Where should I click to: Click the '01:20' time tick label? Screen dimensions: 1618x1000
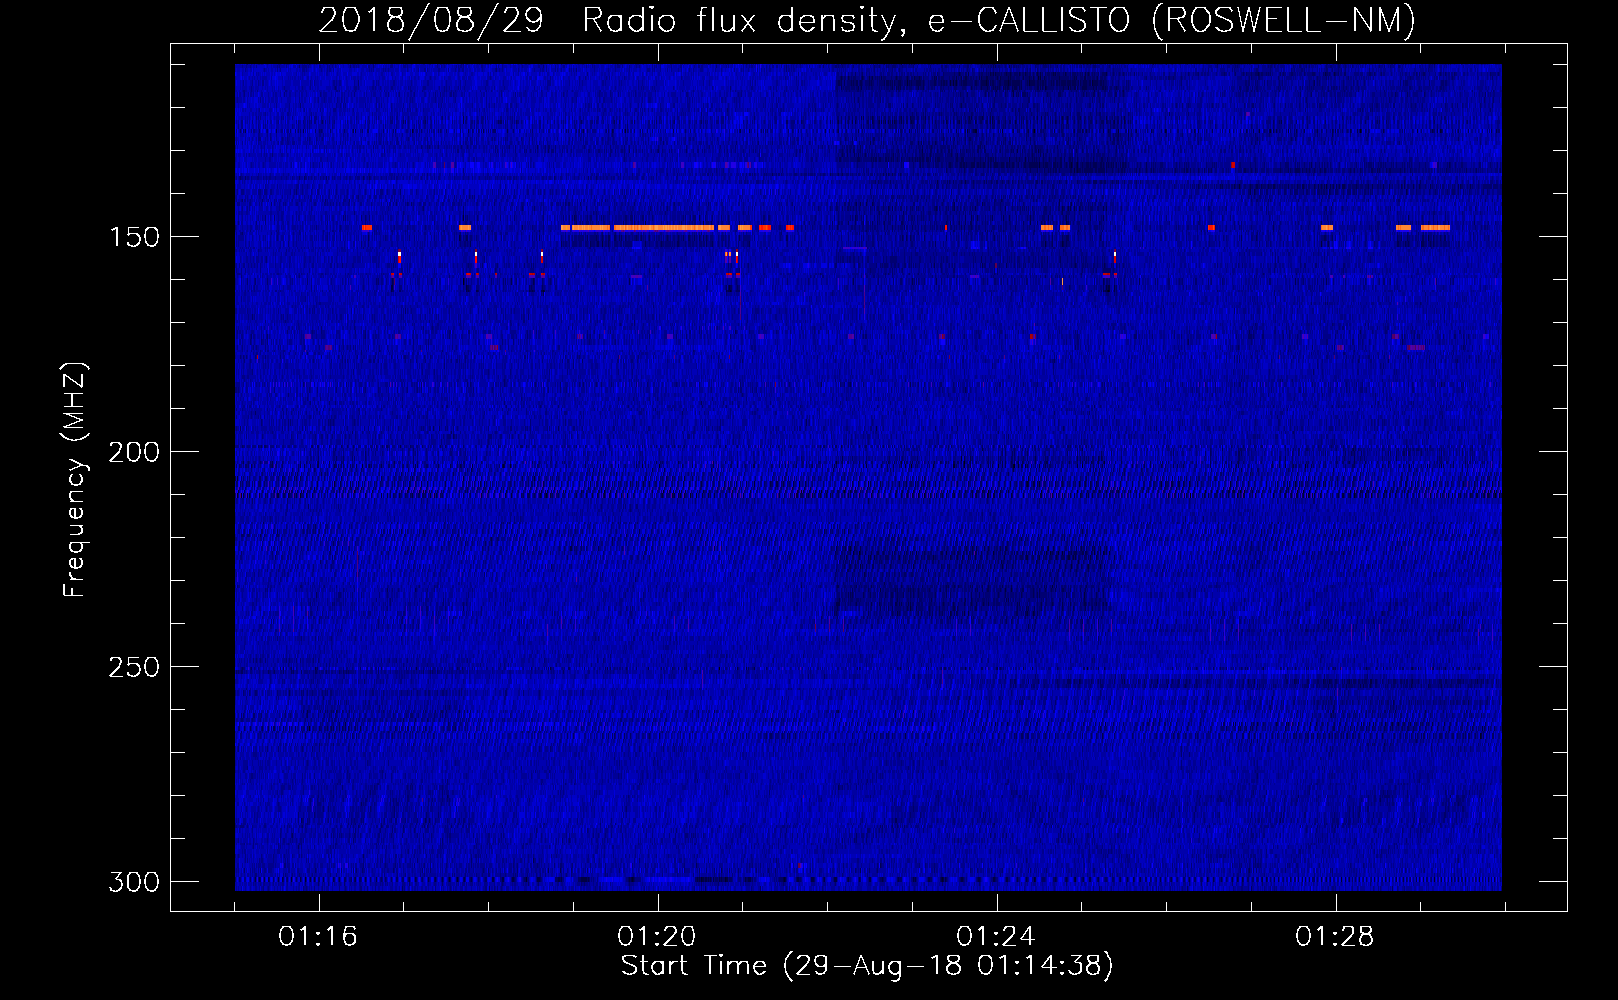tap(657, 937)
